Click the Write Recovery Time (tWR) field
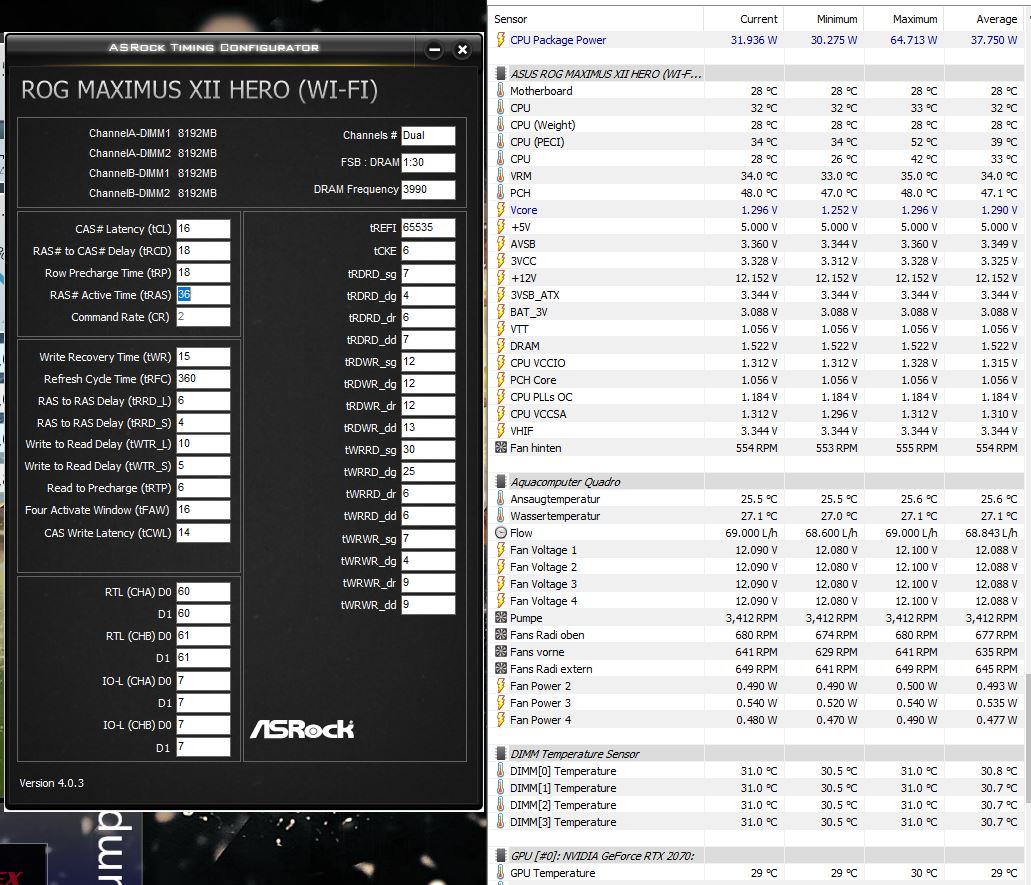Screen dimensions: 1031x885 [x=203, y=356]
